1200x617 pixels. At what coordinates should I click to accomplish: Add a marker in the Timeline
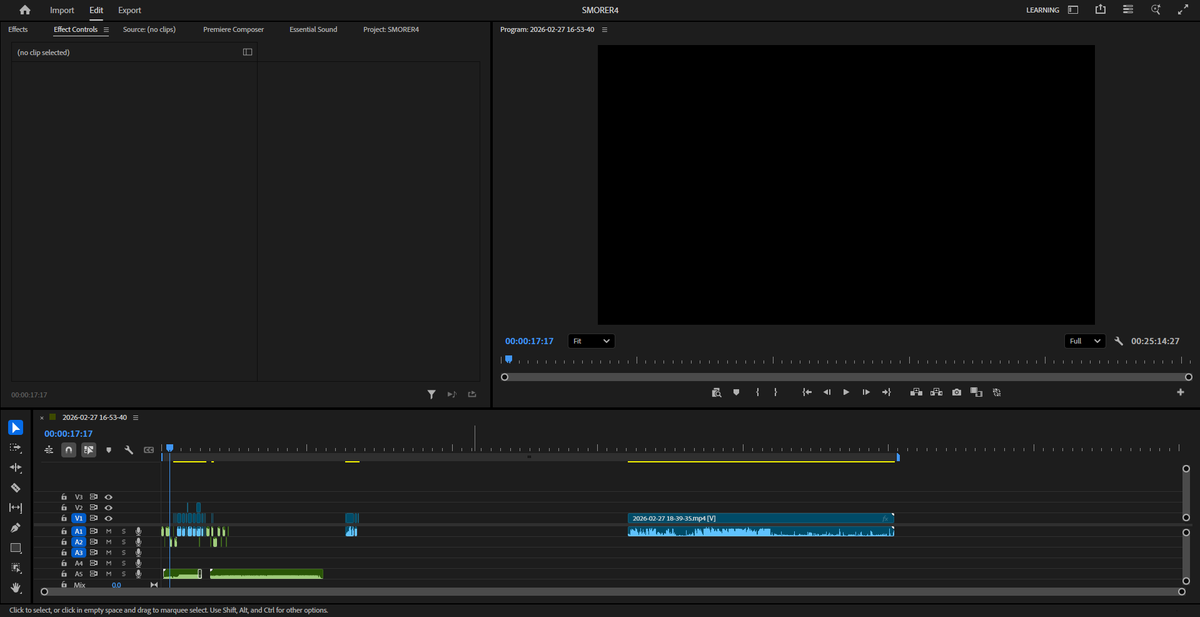point(109,450)
